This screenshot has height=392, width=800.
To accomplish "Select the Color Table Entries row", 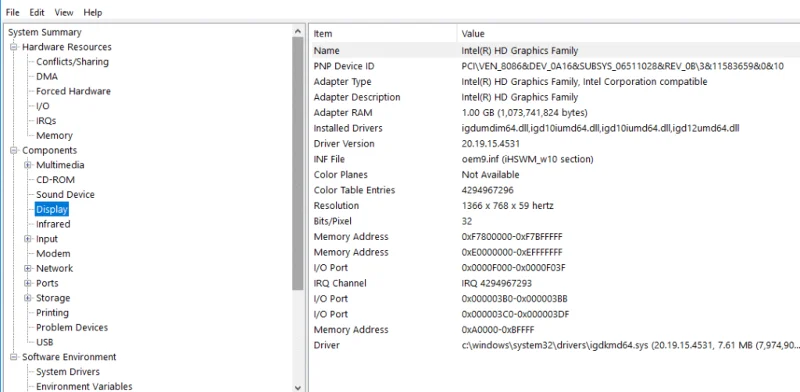I will [x=555, y=190].
